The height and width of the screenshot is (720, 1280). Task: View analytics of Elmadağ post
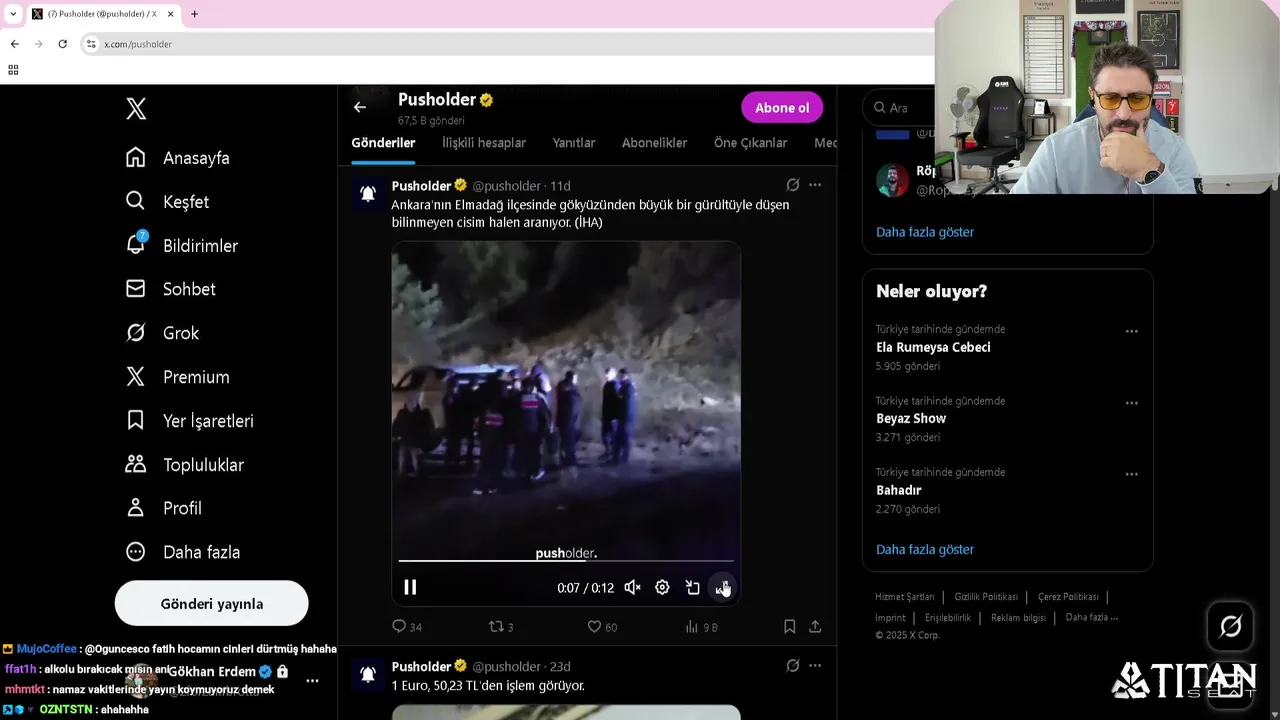(x=701, y=627)
